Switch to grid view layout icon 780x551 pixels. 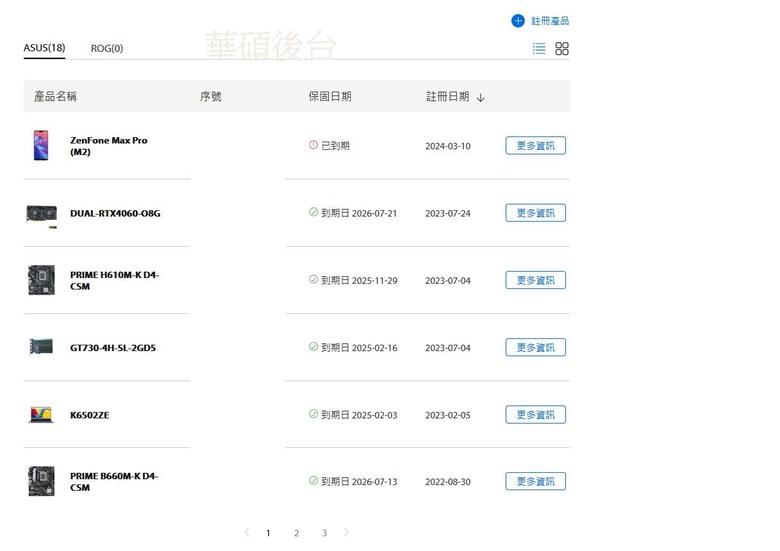coord(562,48)
